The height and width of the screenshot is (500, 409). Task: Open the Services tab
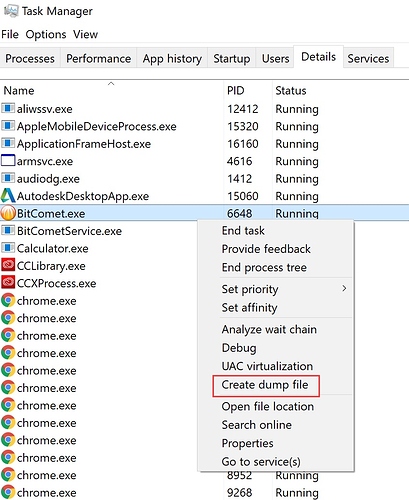coord(368,58)
